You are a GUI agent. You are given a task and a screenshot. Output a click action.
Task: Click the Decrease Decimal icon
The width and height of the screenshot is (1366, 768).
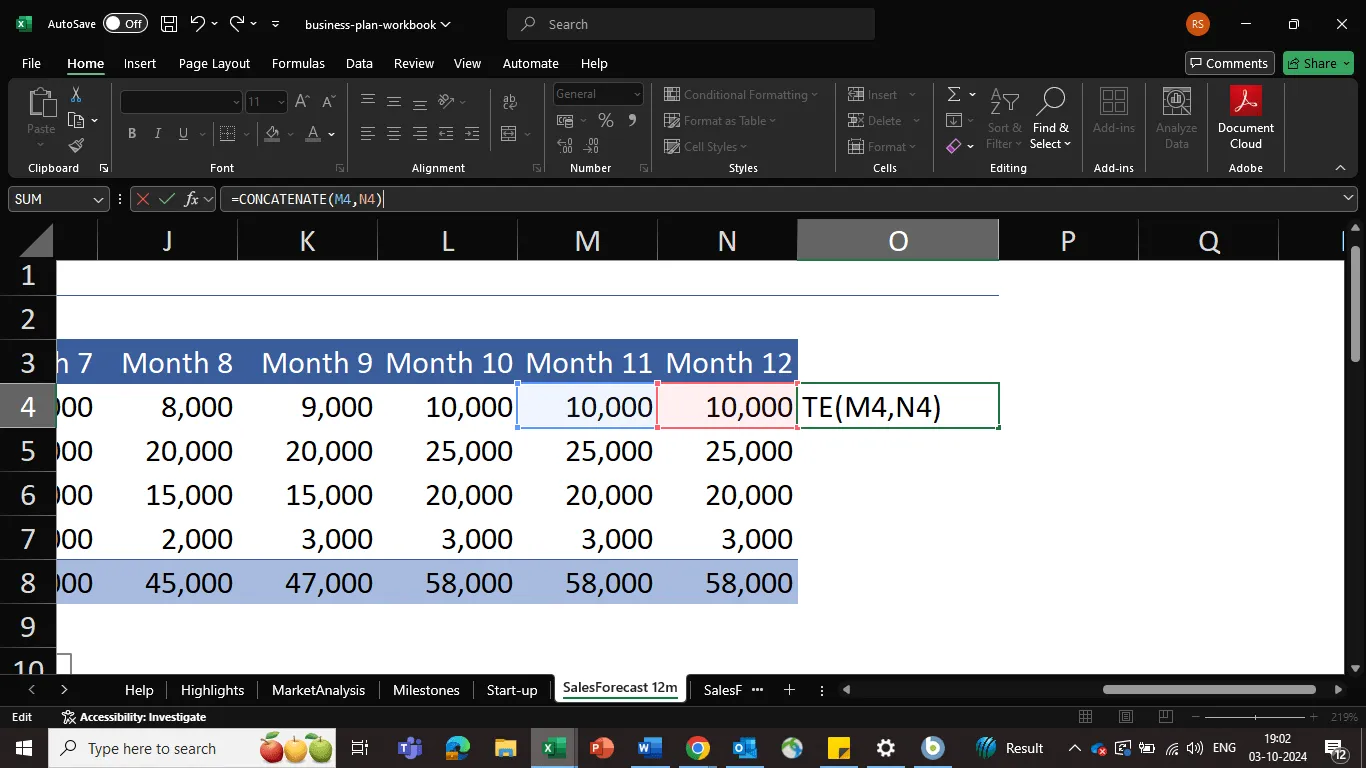point(592,146)
